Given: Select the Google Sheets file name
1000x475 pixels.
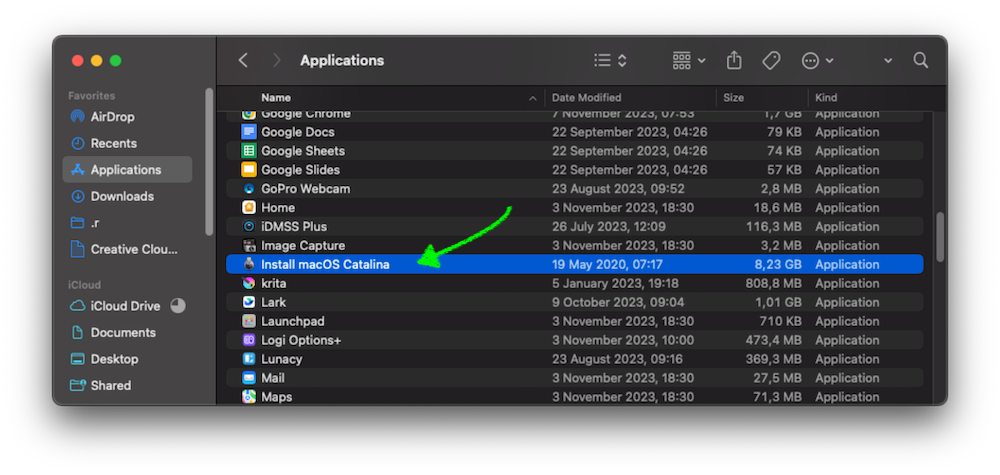Looking at the screenshot, I should click(x=303, y=151).
